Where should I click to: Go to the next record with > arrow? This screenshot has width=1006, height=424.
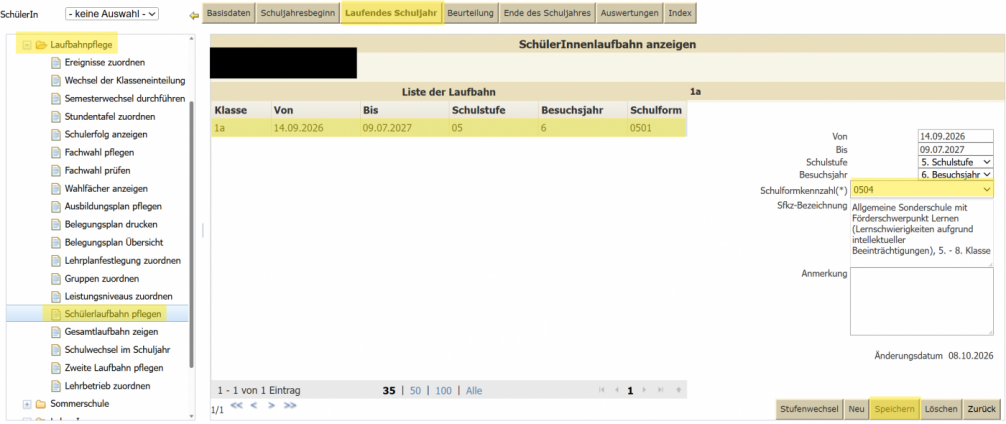(271, 405)
